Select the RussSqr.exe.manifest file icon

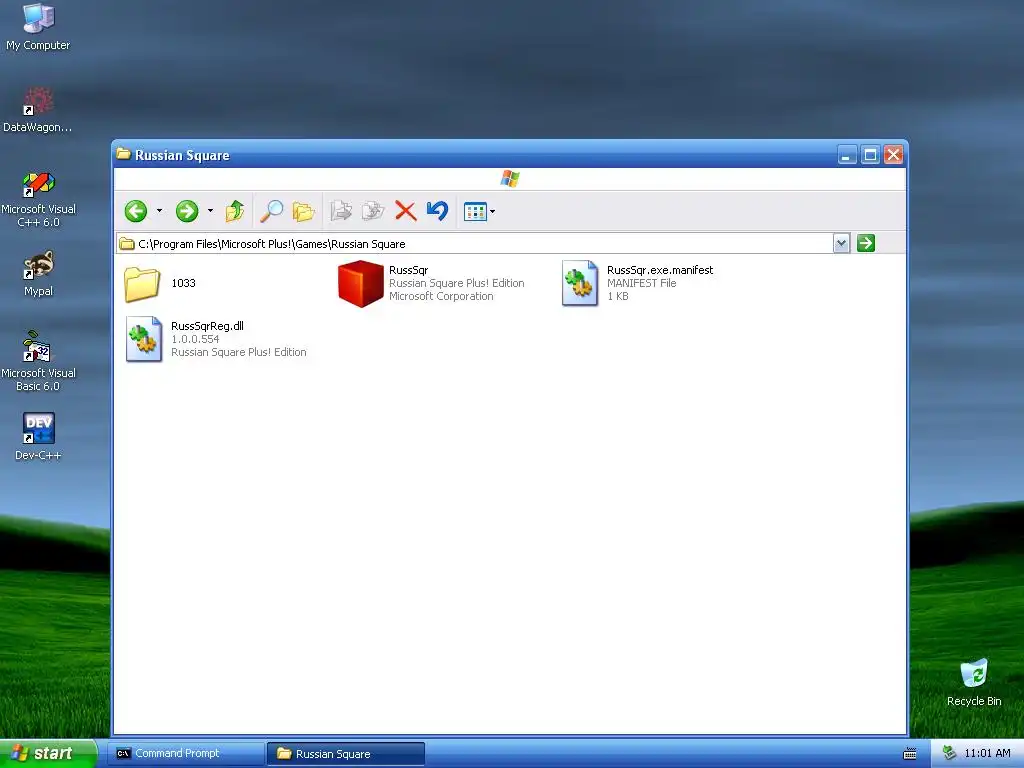tap(580, 283)
